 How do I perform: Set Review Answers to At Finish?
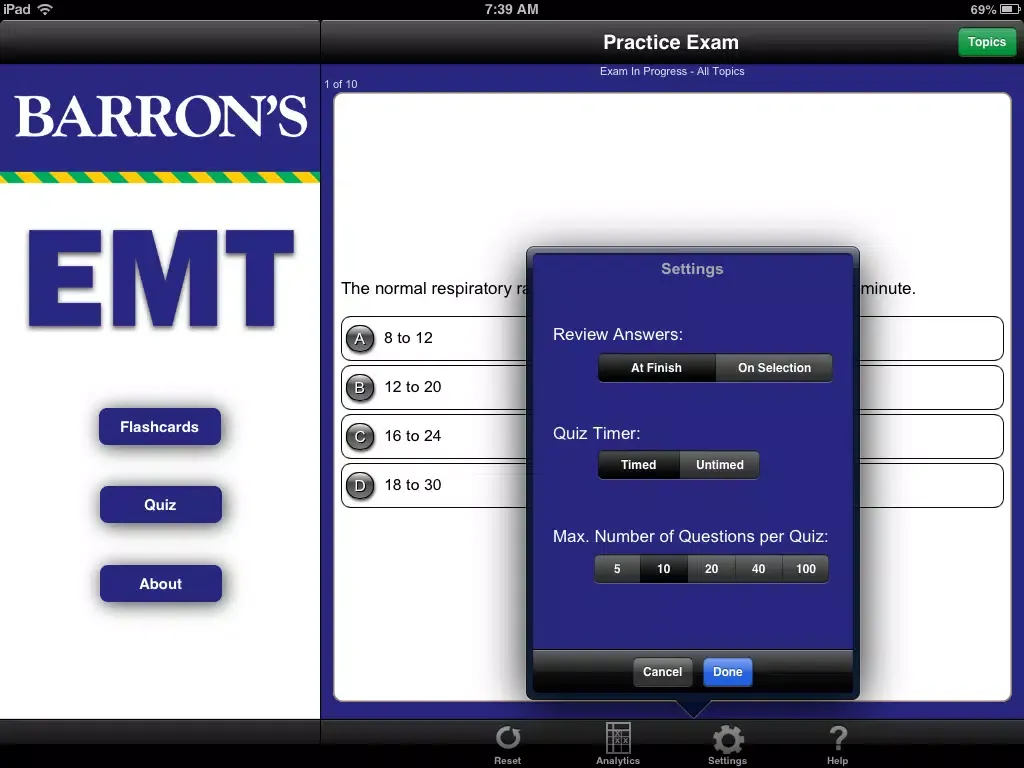point(656,368)
